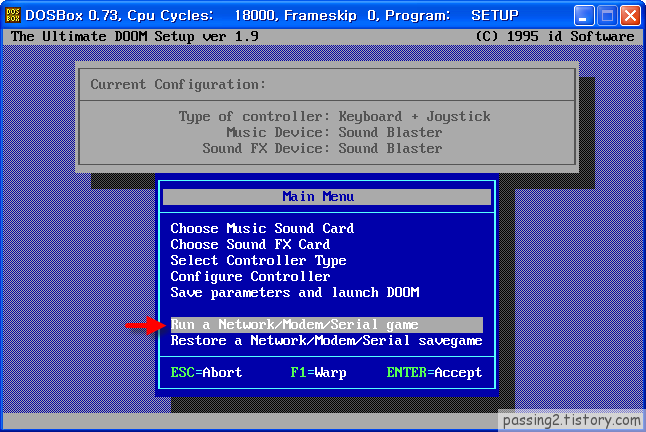Click Type of controller: Keyboard + Joystick line
Screen dimensions: 646x432
[x=335, y=117]
